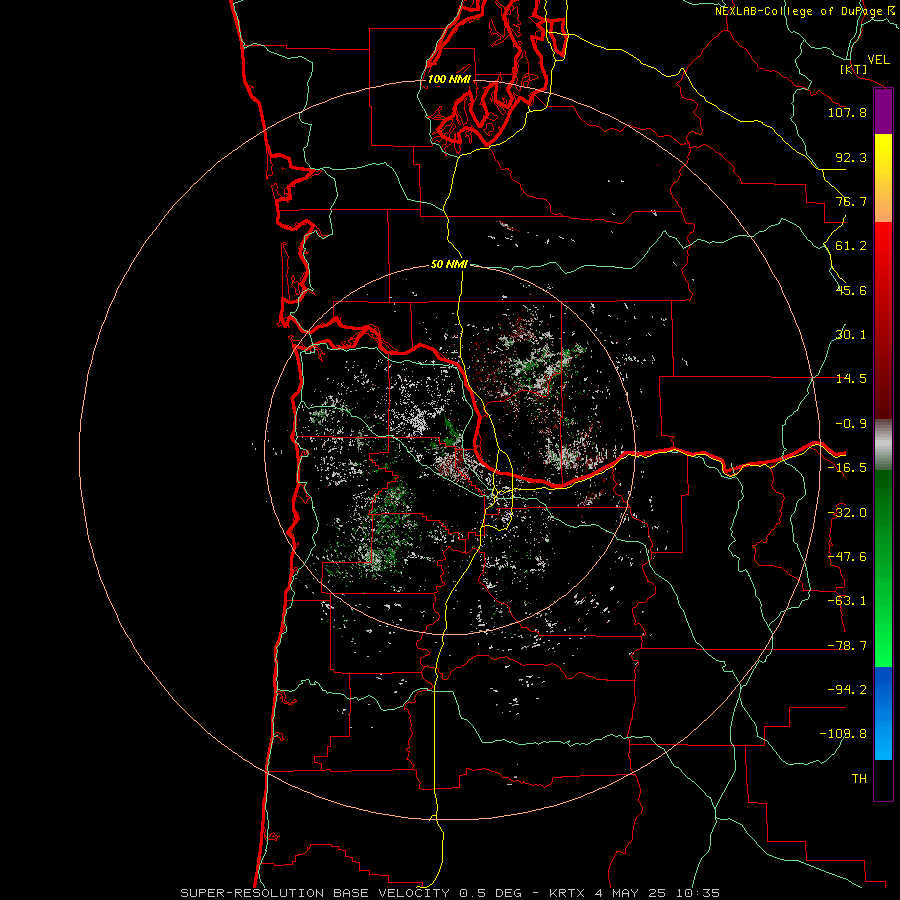Click the -16.5 velocity scale value
900x900 pixels.
(847, 468)
